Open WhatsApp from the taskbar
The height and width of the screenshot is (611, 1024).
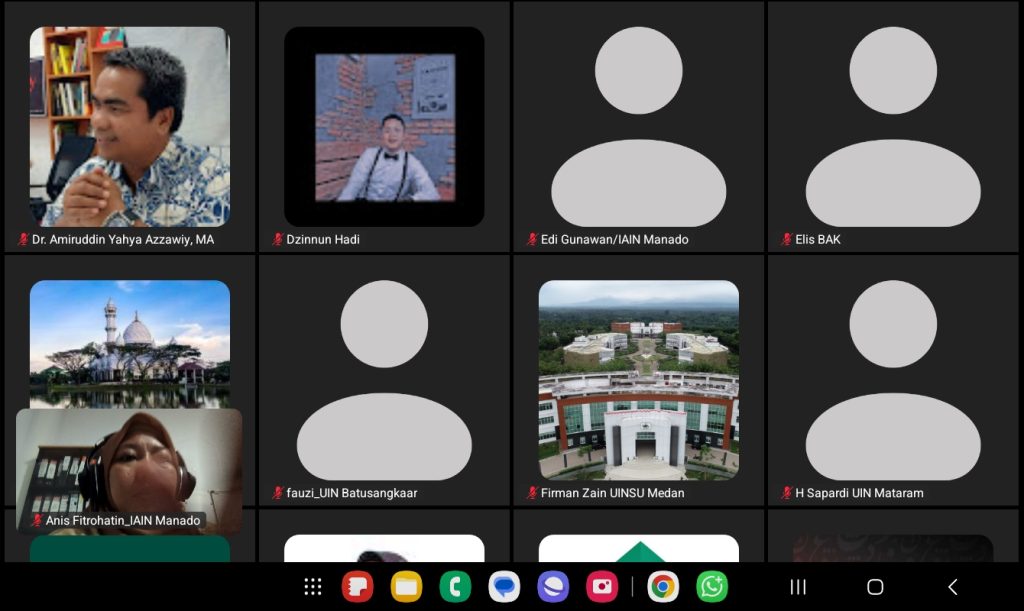tap(711, 587)
